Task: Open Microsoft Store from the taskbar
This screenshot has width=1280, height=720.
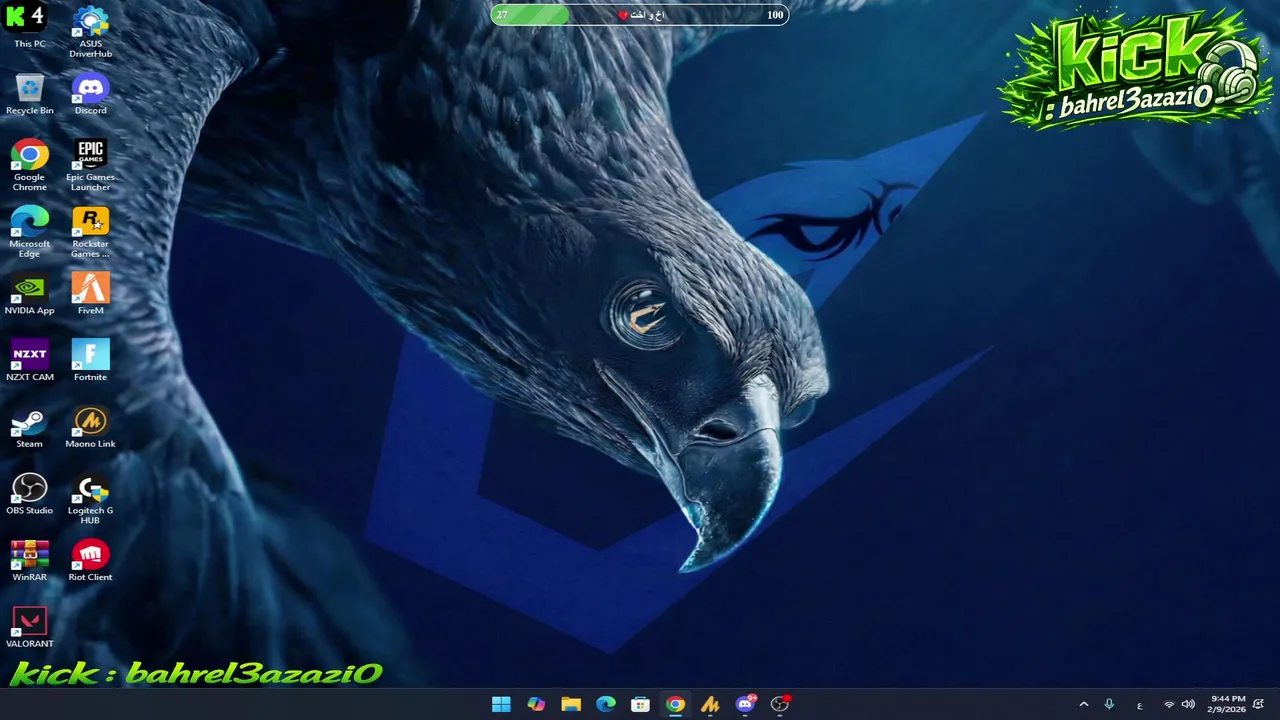Action: (641, 704)
